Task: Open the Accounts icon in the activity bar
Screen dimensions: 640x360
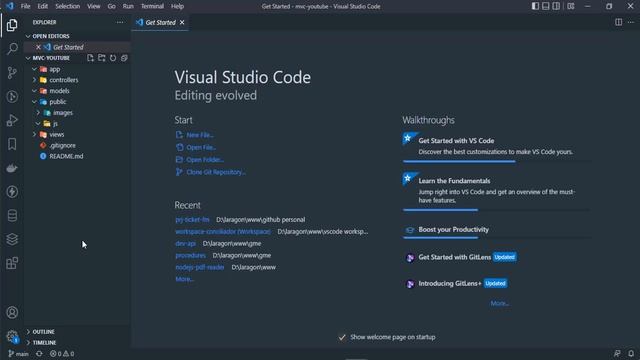Action: click(12, 313)
